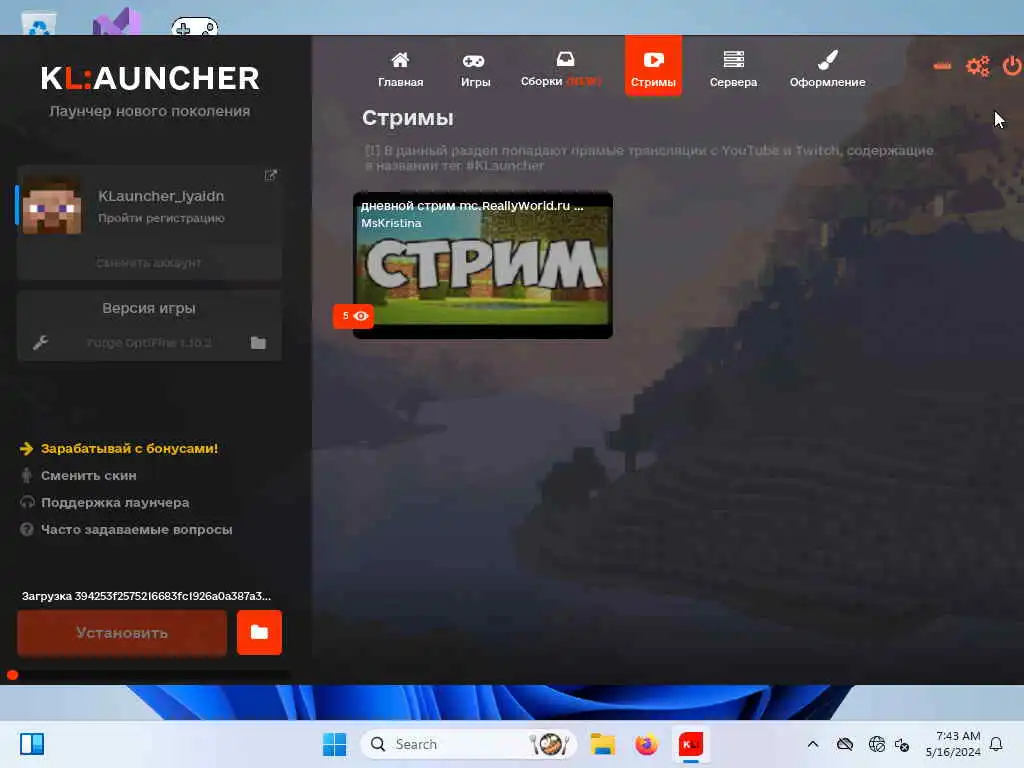Open version settings wrench icon
Image resolution: width=1024 pixels, height=768 pixels.
click(40, 342)
